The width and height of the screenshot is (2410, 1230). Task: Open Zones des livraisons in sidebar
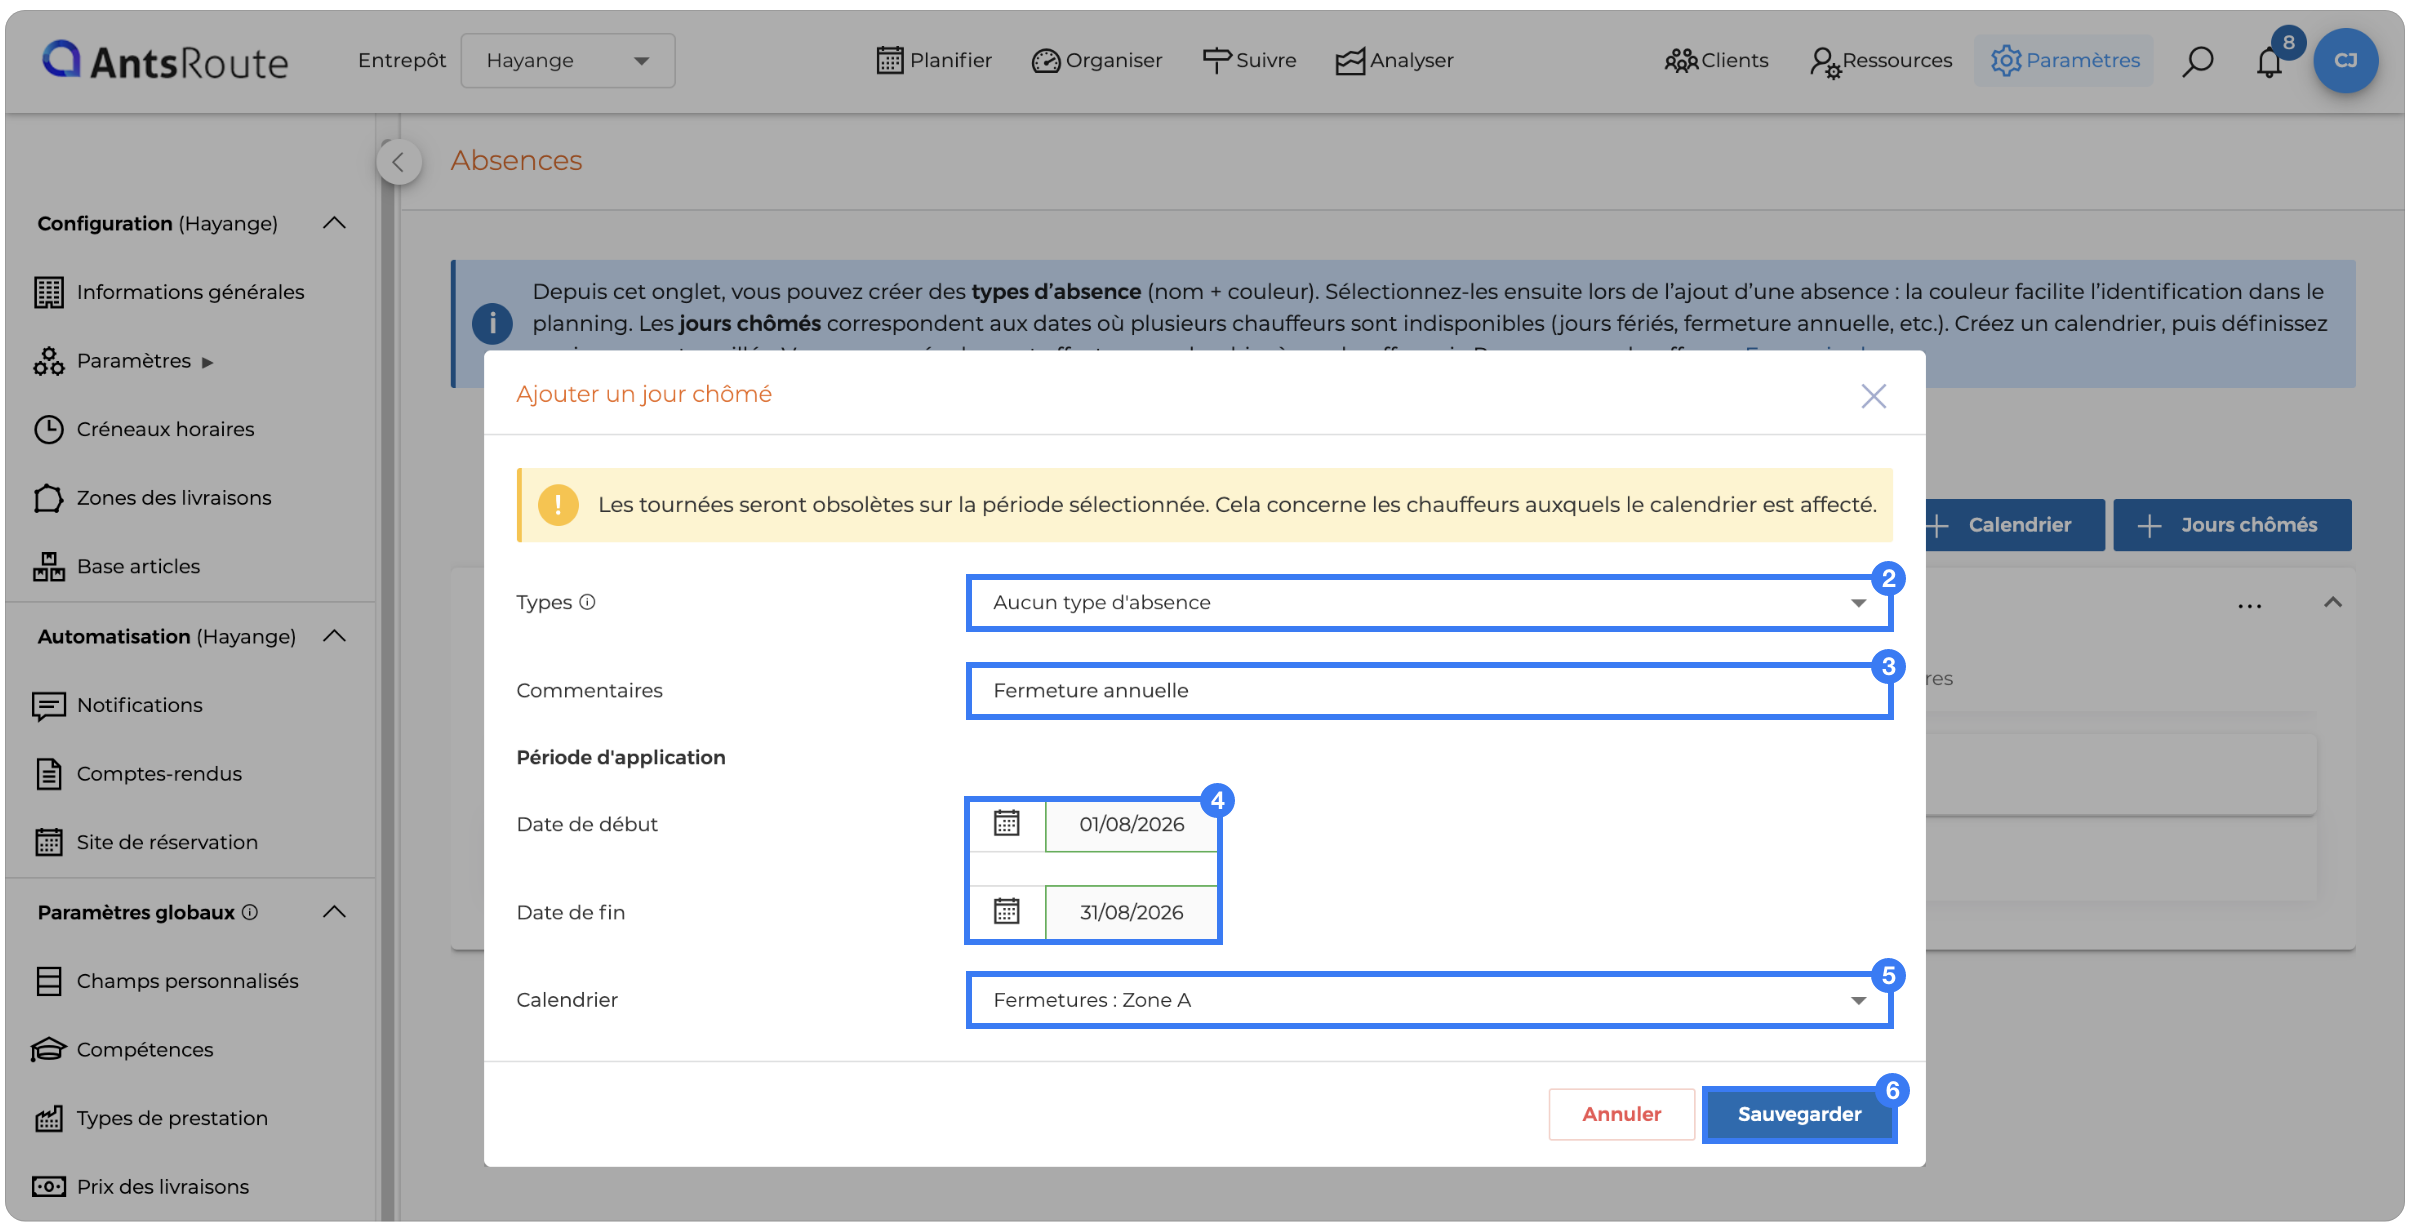pos(153,498)
